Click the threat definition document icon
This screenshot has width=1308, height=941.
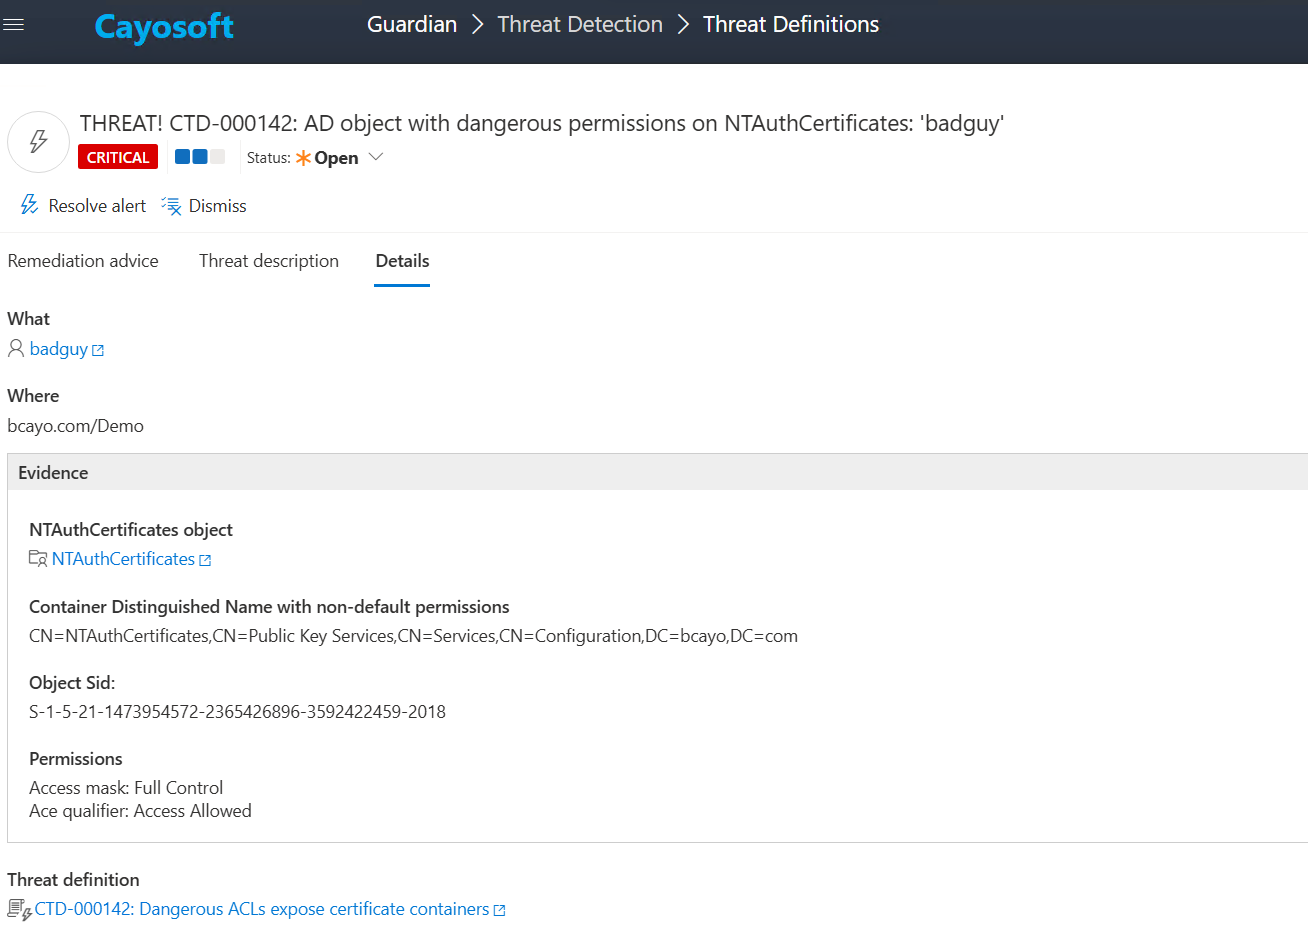[19, 909]
